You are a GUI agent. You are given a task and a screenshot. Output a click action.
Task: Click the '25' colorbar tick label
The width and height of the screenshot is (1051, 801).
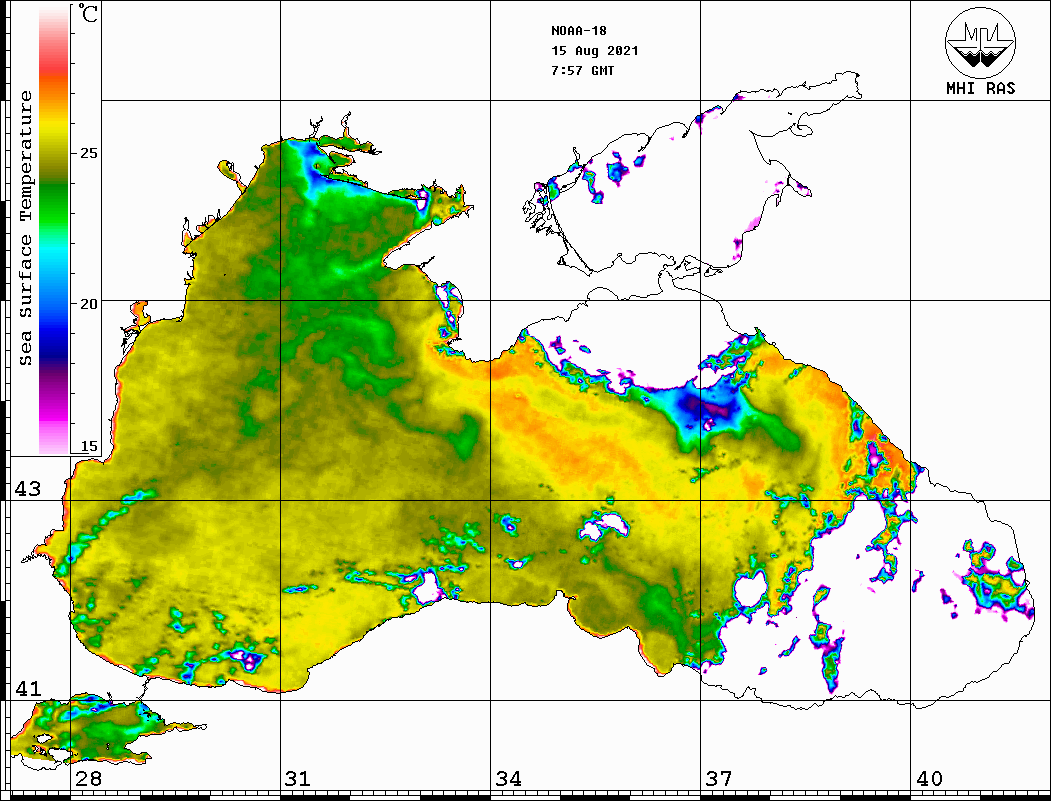click(88, 153)
